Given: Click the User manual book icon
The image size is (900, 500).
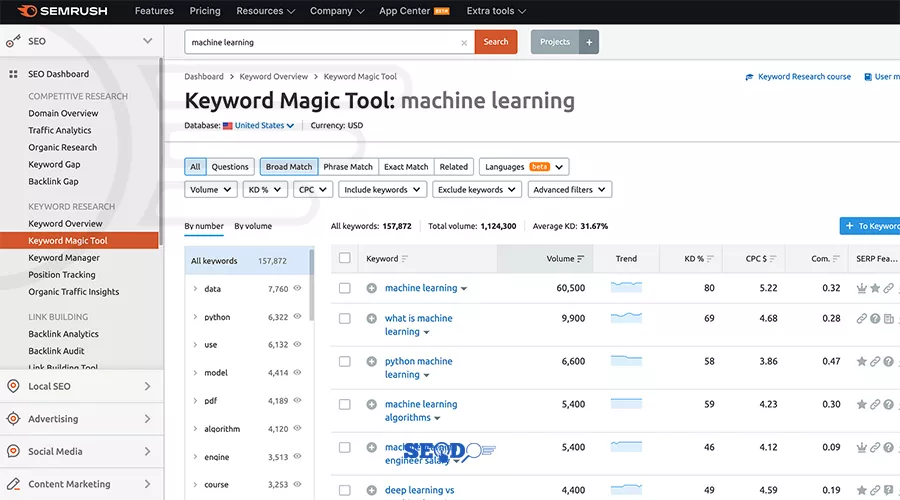Looking at the screenshot, I should [x=868, y=77].
